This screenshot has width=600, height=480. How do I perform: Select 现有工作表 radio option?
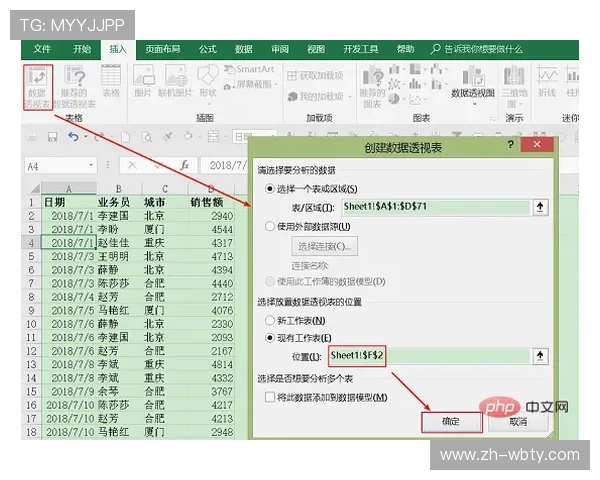(x=270, y=338)
